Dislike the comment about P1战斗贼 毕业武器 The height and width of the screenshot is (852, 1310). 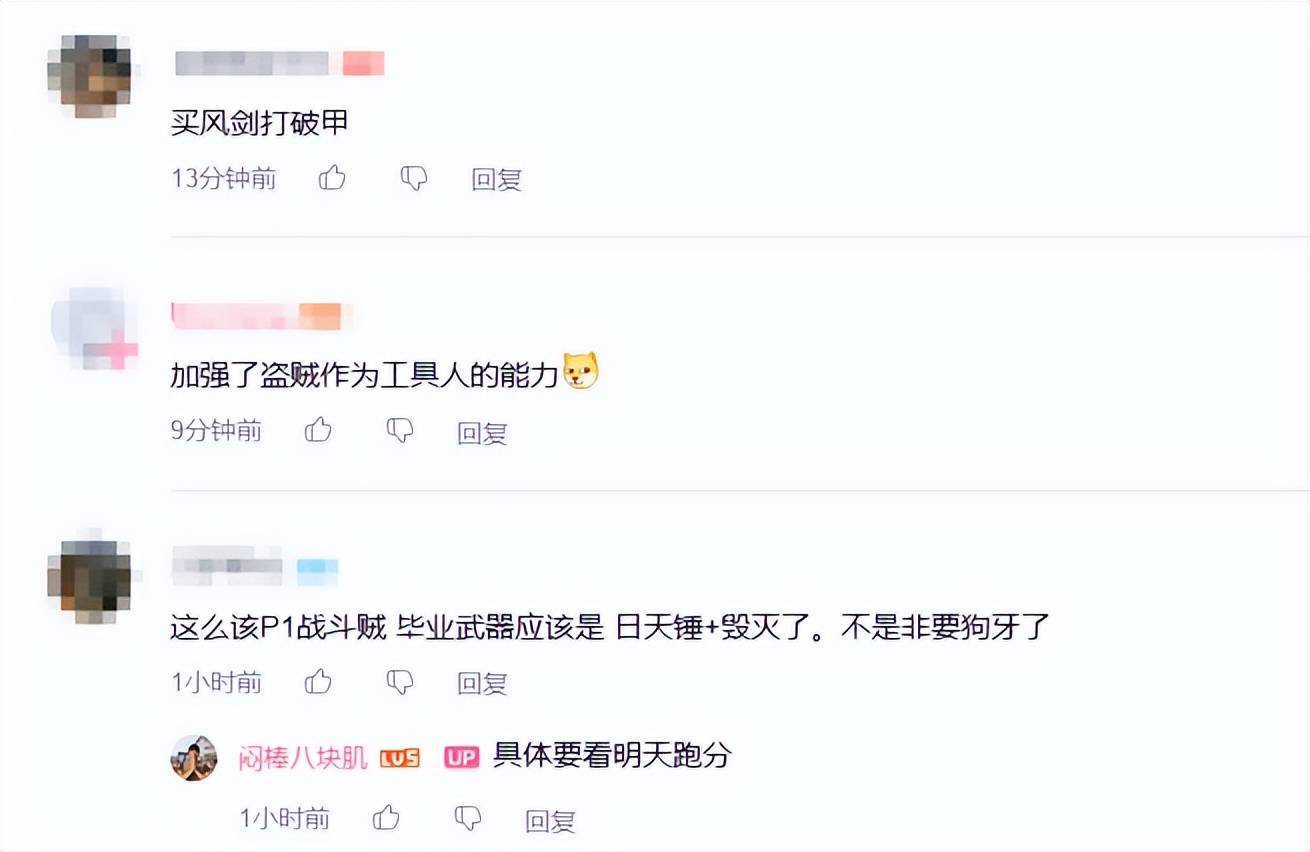click(400, 682)
